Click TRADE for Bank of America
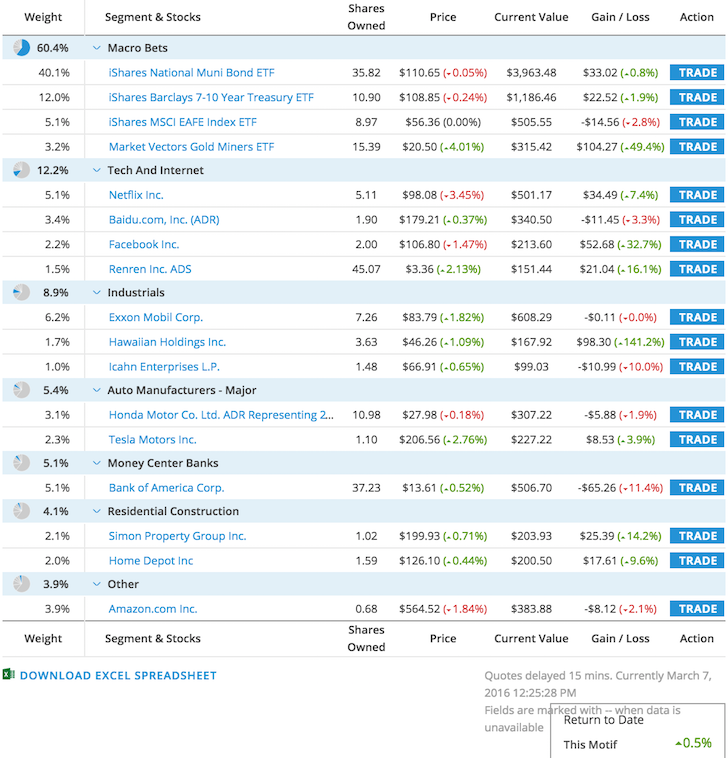This screenshot has width=728, height=758. point(697,488)
